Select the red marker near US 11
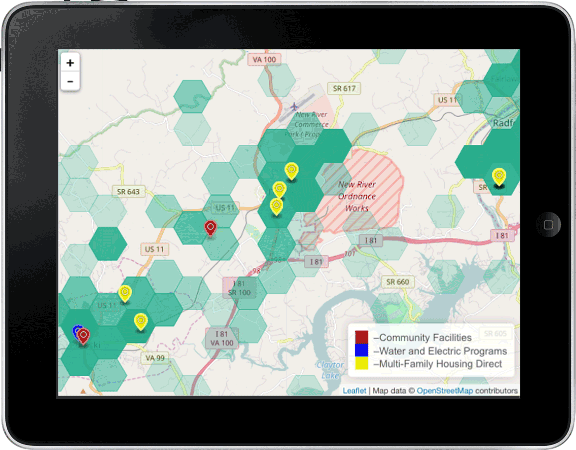 point(210,228)
